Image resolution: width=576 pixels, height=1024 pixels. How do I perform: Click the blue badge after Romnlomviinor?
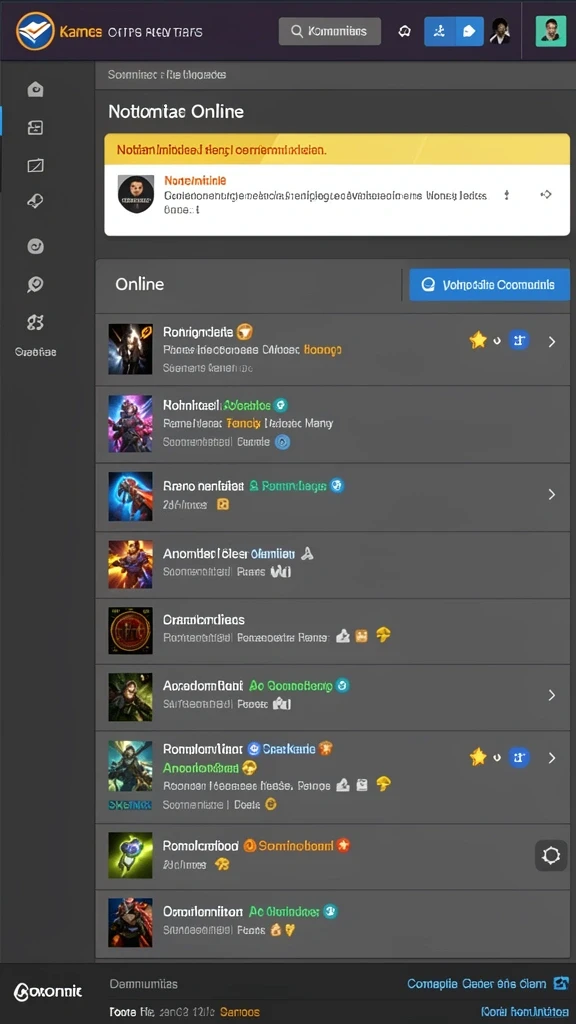point(255,749)
